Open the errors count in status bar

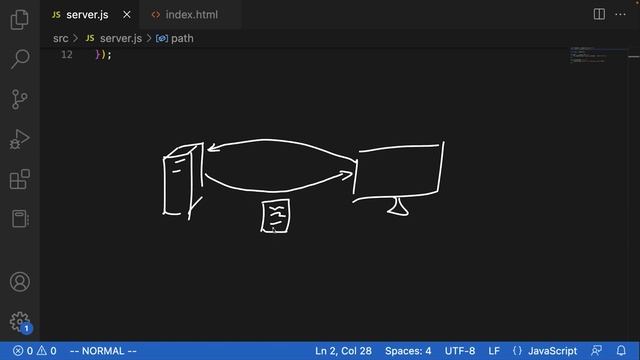[x=23, y=351]
